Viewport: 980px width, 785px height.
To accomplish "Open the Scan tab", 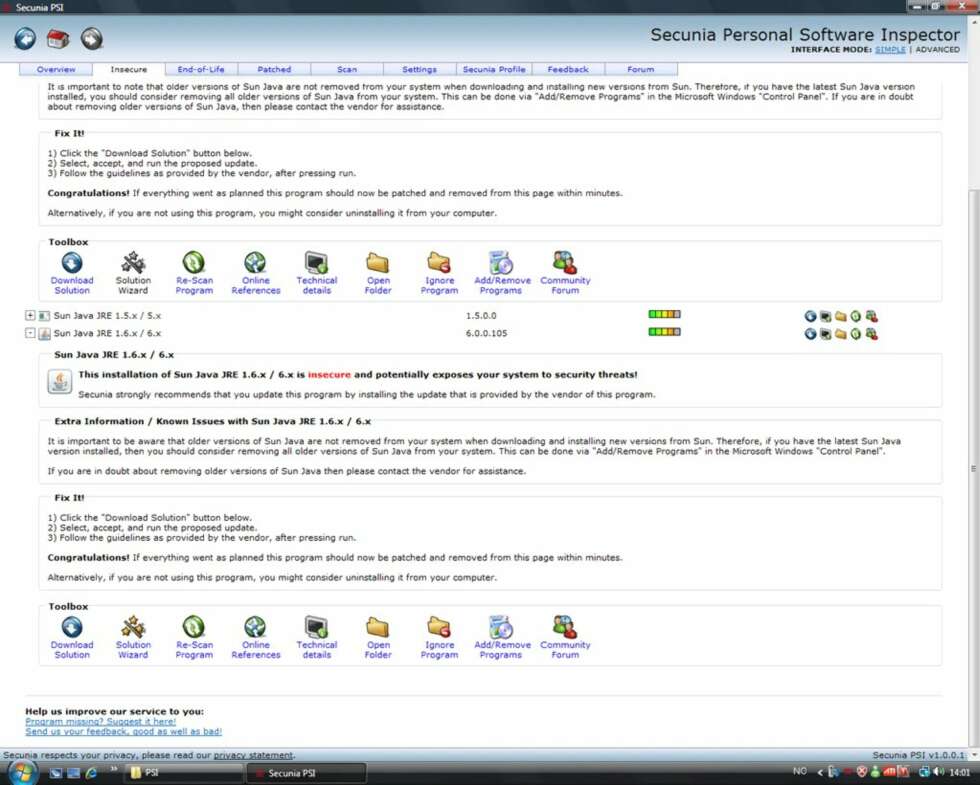I will pos(347,69).
